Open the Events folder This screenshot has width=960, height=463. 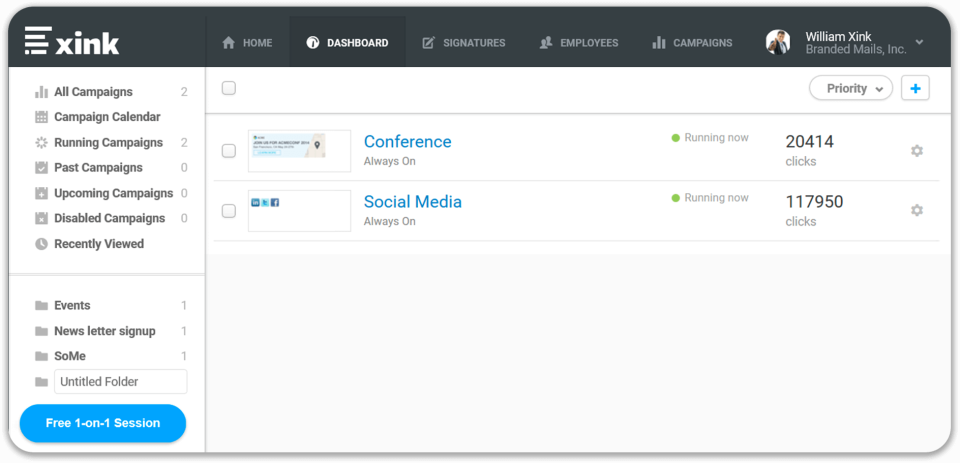pyautogui.click(x=72, y=306)
